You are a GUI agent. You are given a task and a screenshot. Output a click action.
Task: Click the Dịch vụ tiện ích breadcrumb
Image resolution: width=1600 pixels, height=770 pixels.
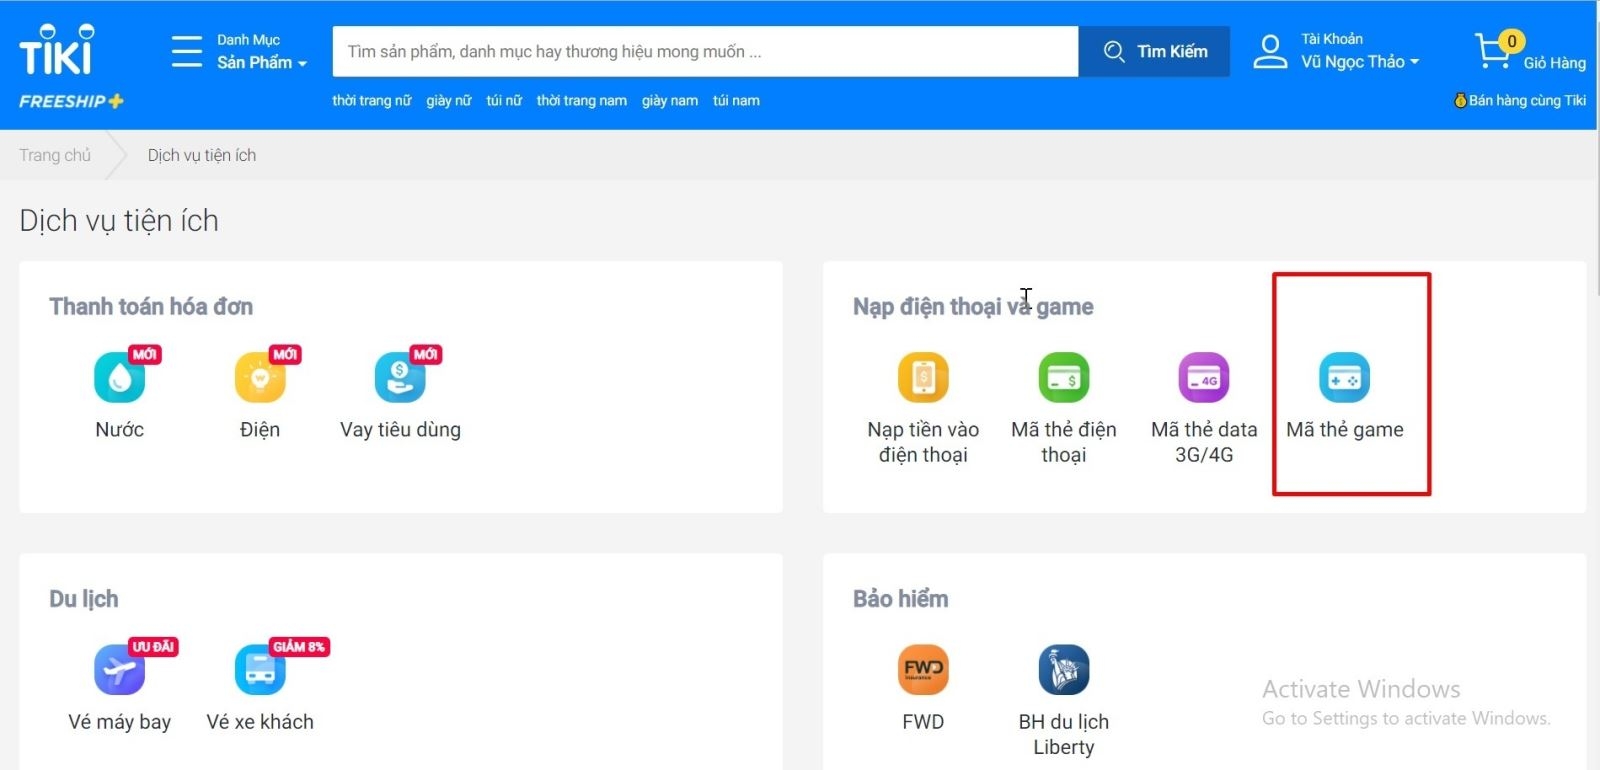tap(202, 155)
